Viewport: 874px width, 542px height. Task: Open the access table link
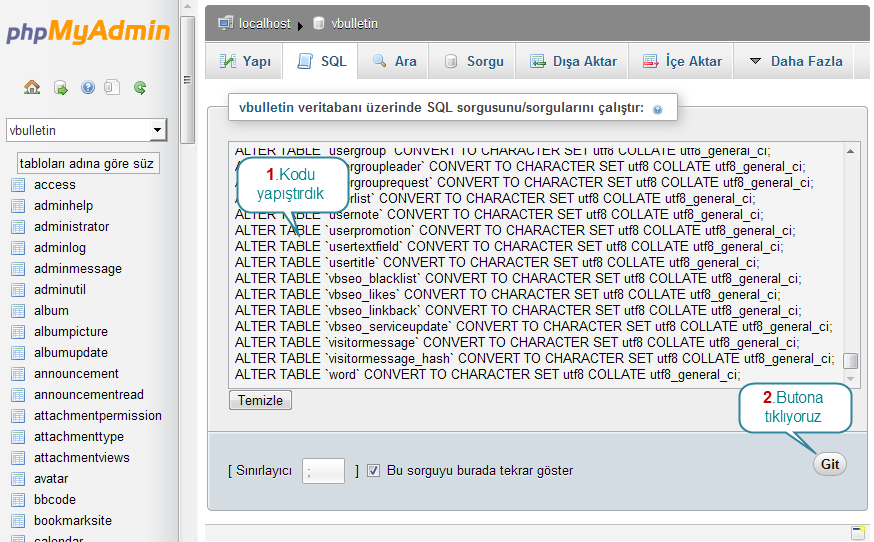coord(55,185)
